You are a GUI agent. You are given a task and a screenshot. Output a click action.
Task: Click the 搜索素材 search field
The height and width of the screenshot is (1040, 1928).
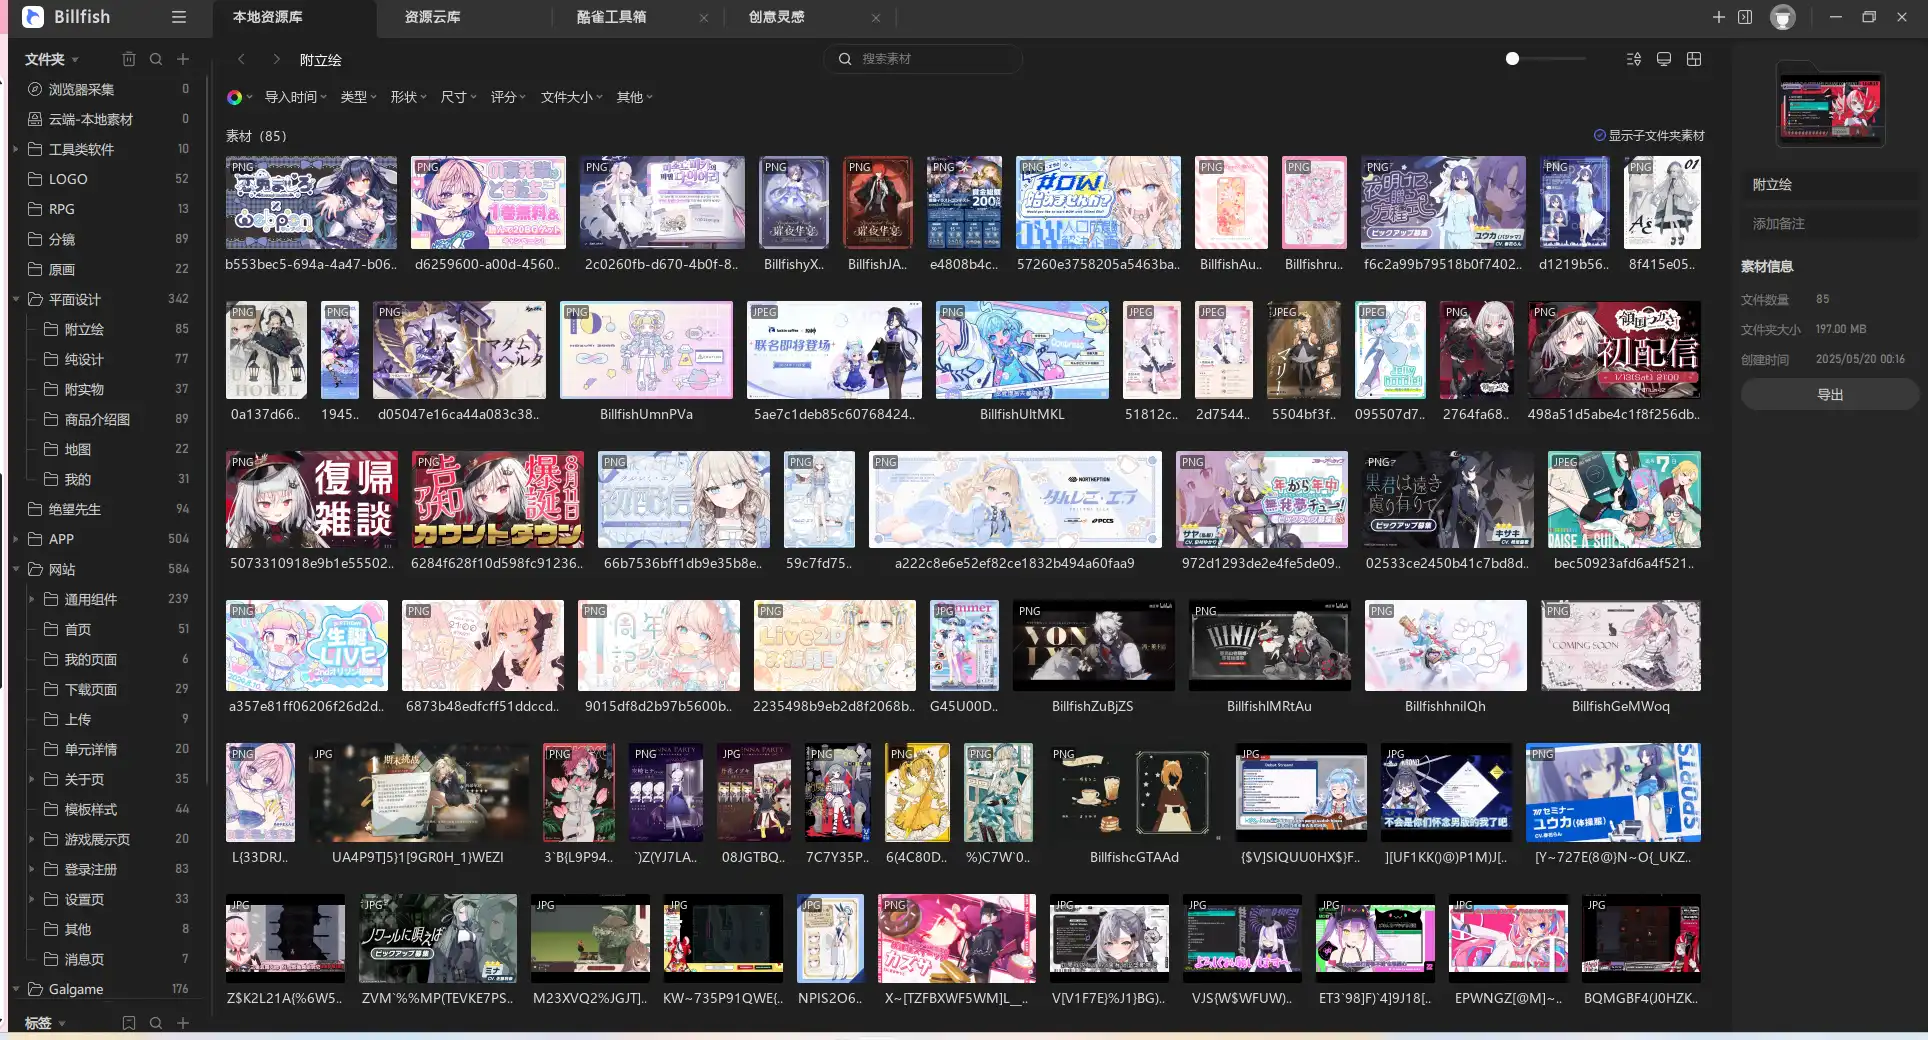(x=930, y=59)
